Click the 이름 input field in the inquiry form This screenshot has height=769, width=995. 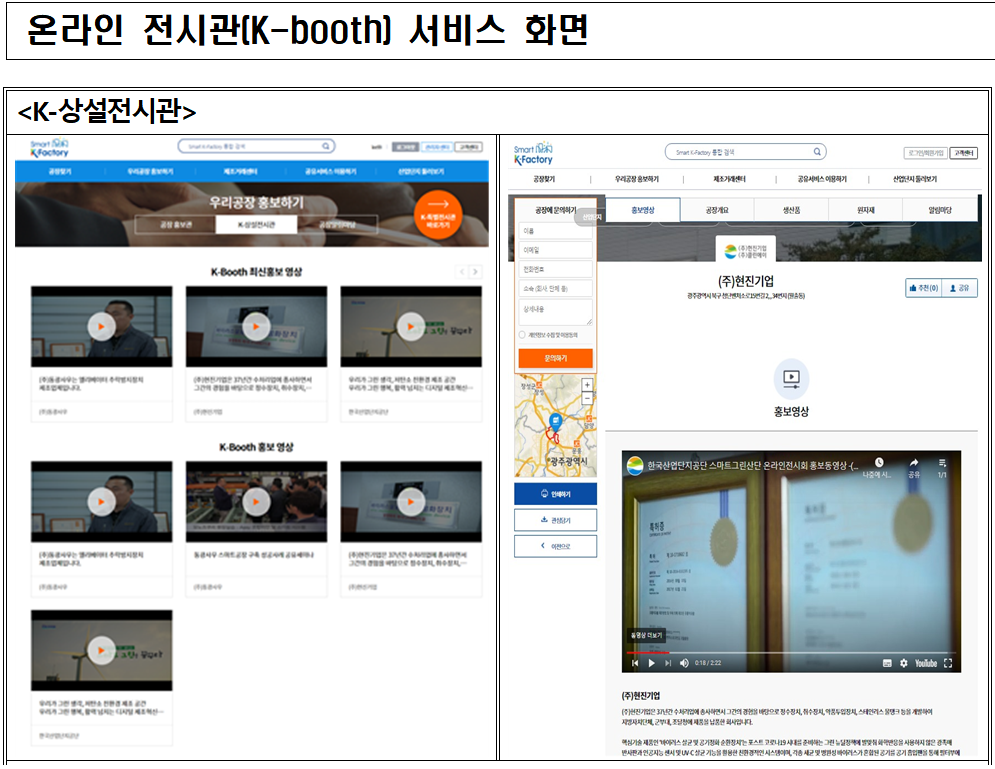[556, 232]
